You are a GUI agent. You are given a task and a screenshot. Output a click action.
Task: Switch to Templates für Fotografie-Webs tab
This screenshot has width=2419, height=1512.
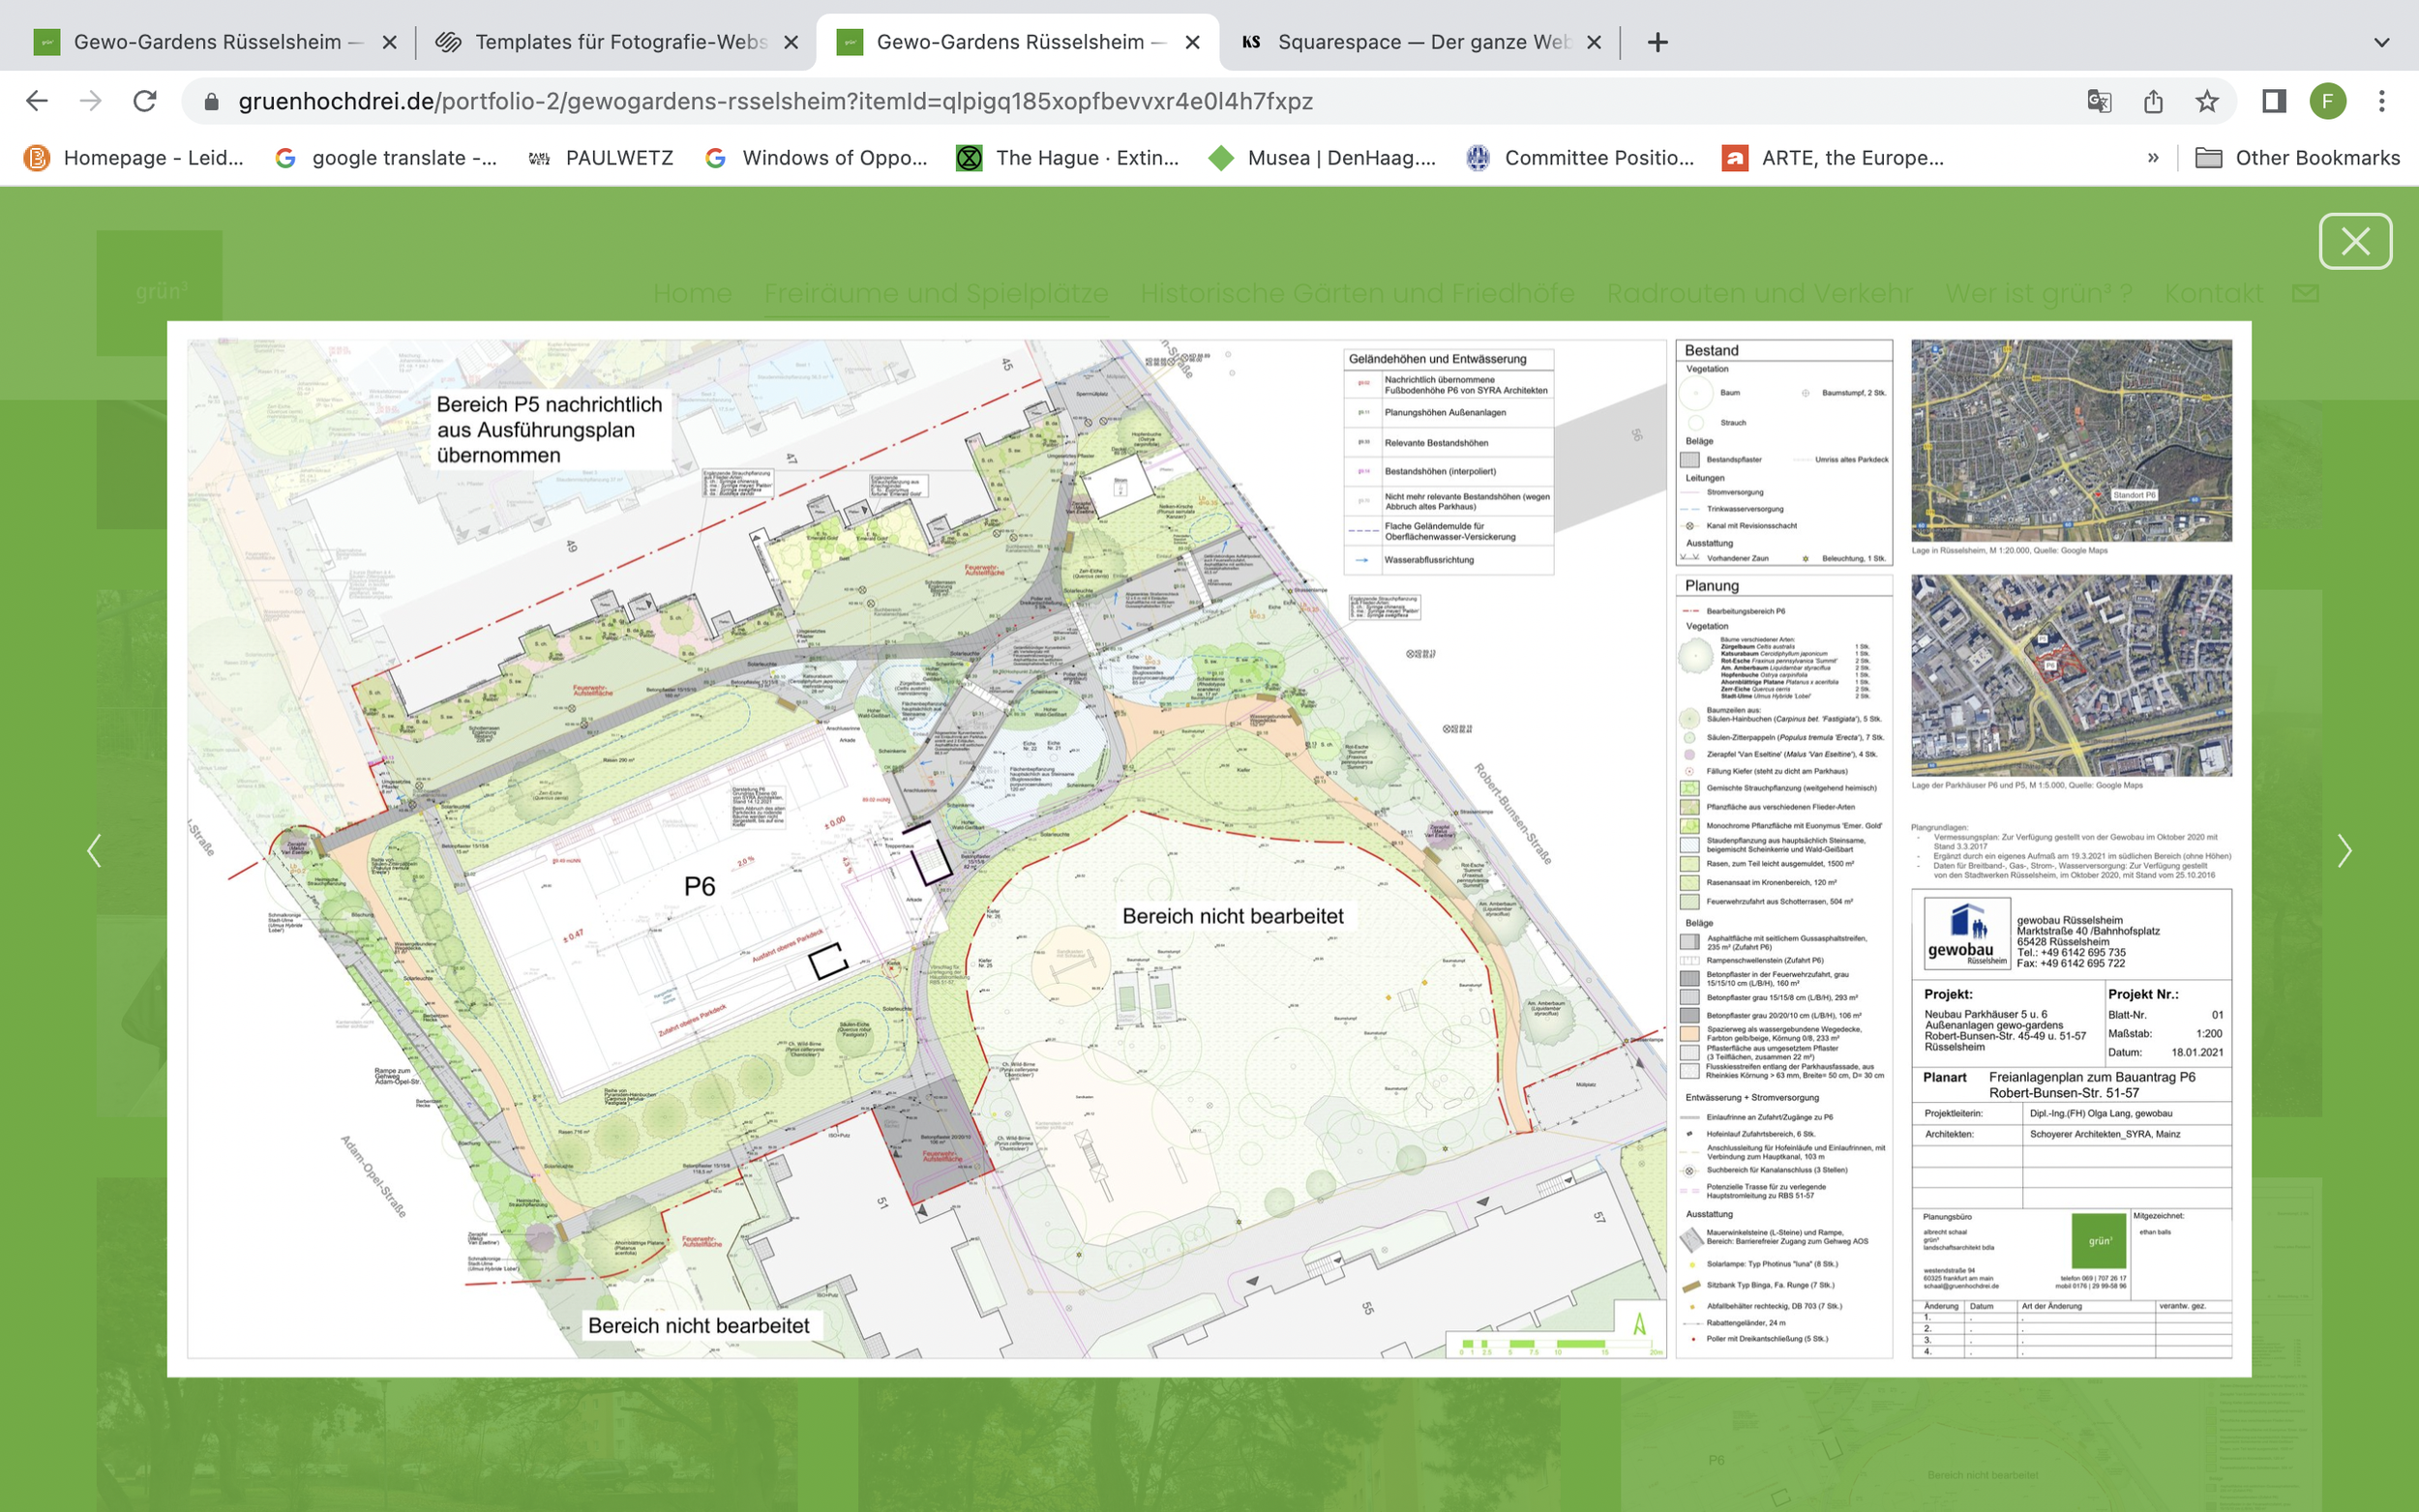[x=620, y=42]
